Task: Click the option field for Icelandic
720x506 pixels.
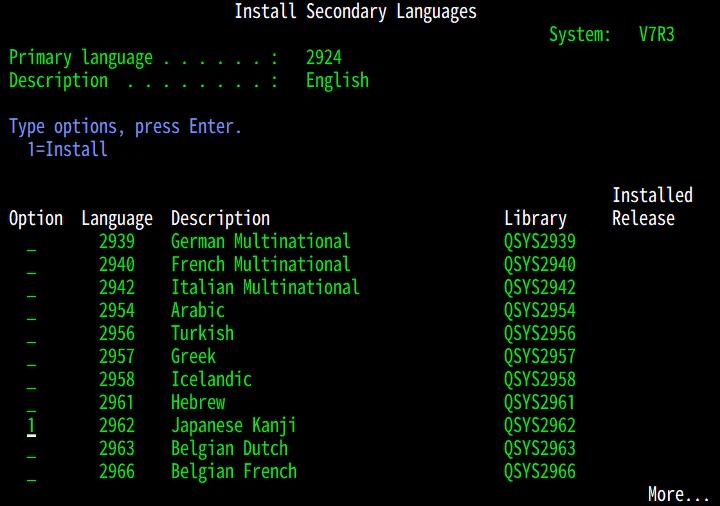Action: (x=31, y=380)
